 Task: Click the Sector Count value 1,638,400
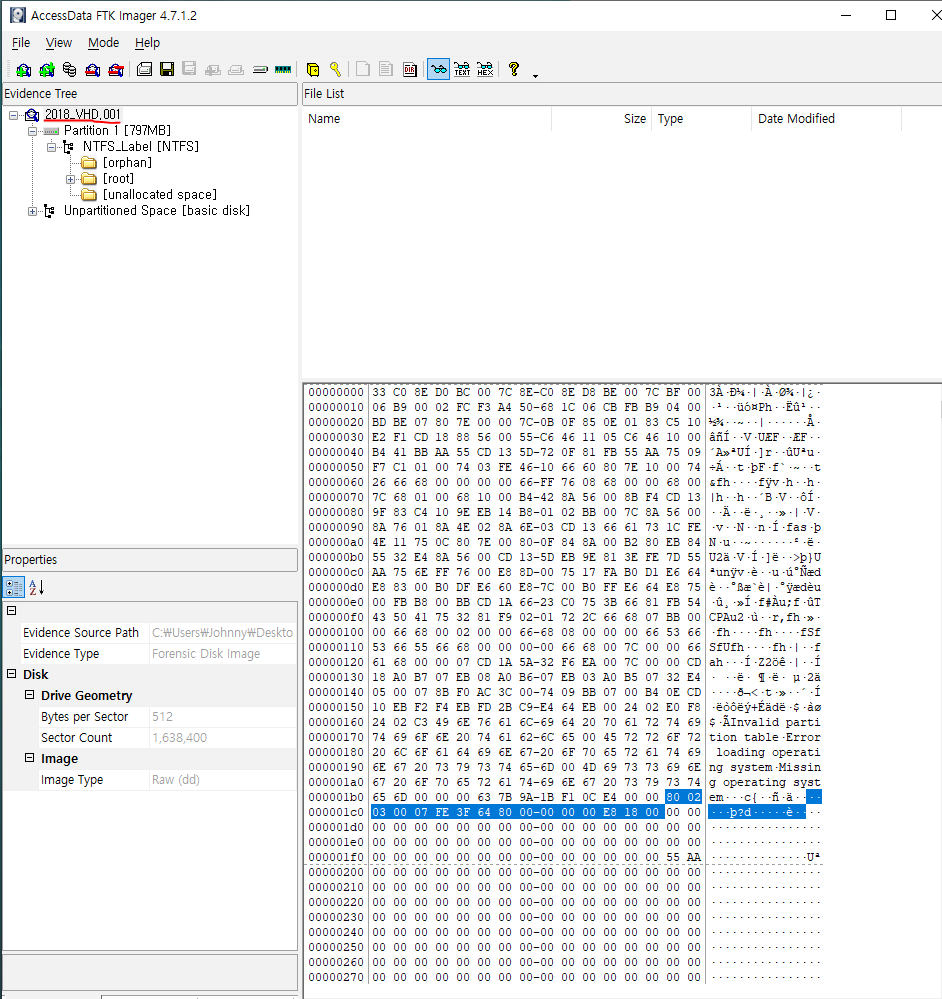pos(180,738)
